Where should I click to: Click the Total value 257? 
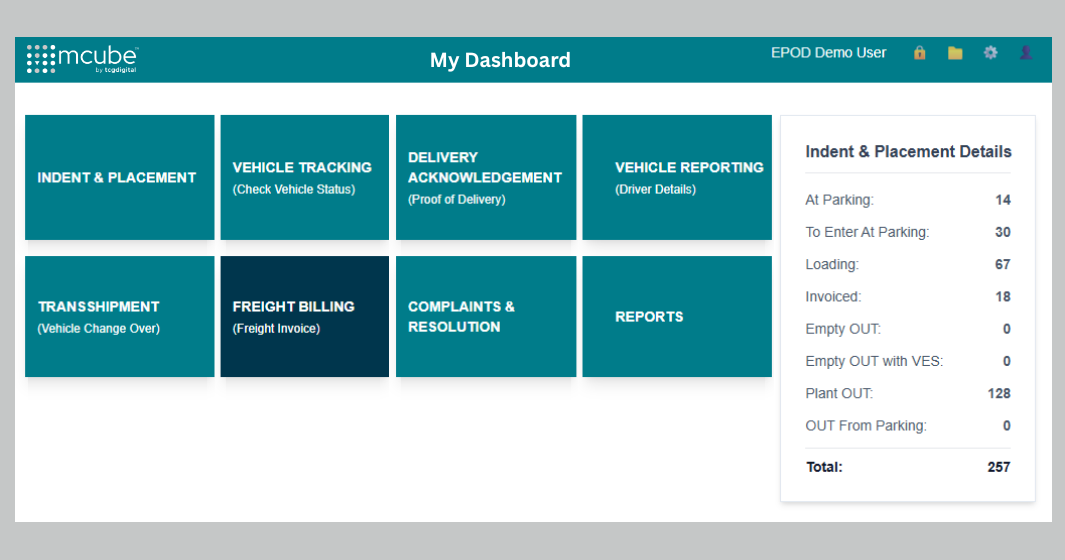click(999, 467)
